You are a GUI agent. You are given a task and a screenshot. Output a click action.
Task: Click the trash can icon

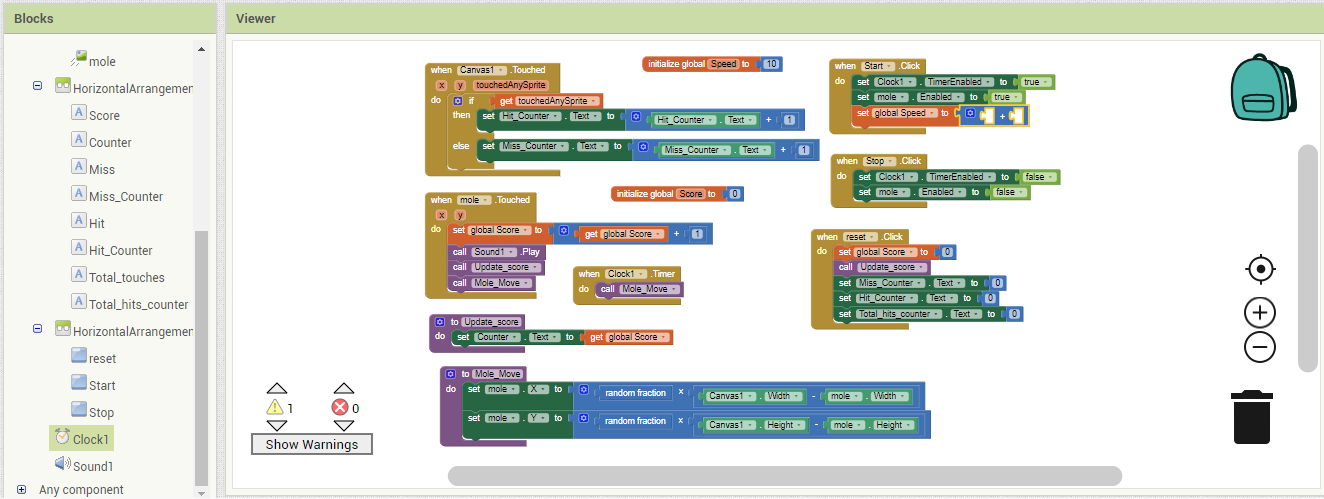point(1251,417)
